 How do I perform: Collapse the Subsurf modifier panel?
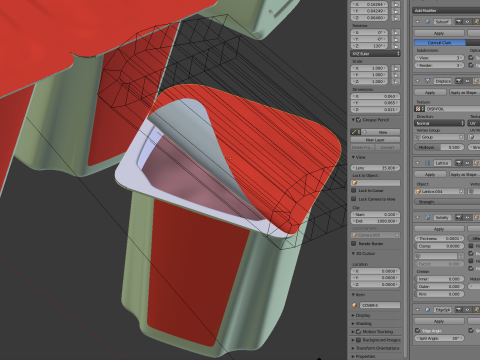[418, 22]
